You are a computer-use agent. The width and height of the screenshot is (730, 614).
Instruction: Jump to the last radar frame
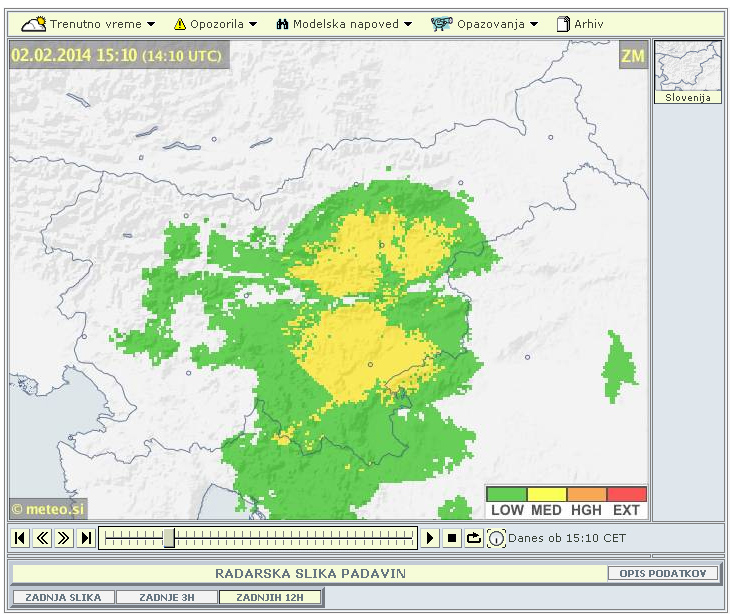point(87,538)
